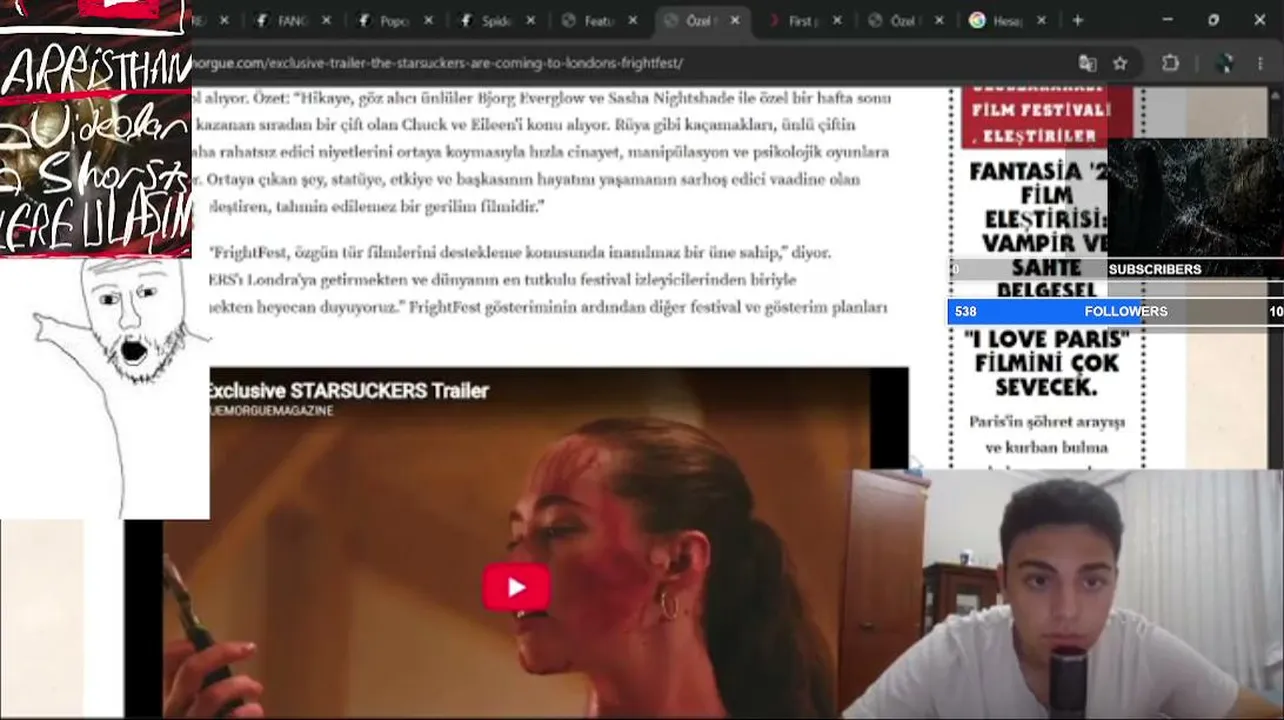Open the Chrome profile avatar
The height and width of the screenshot is (720, 1284).
pyautogui.click(x=1223, y=63)
